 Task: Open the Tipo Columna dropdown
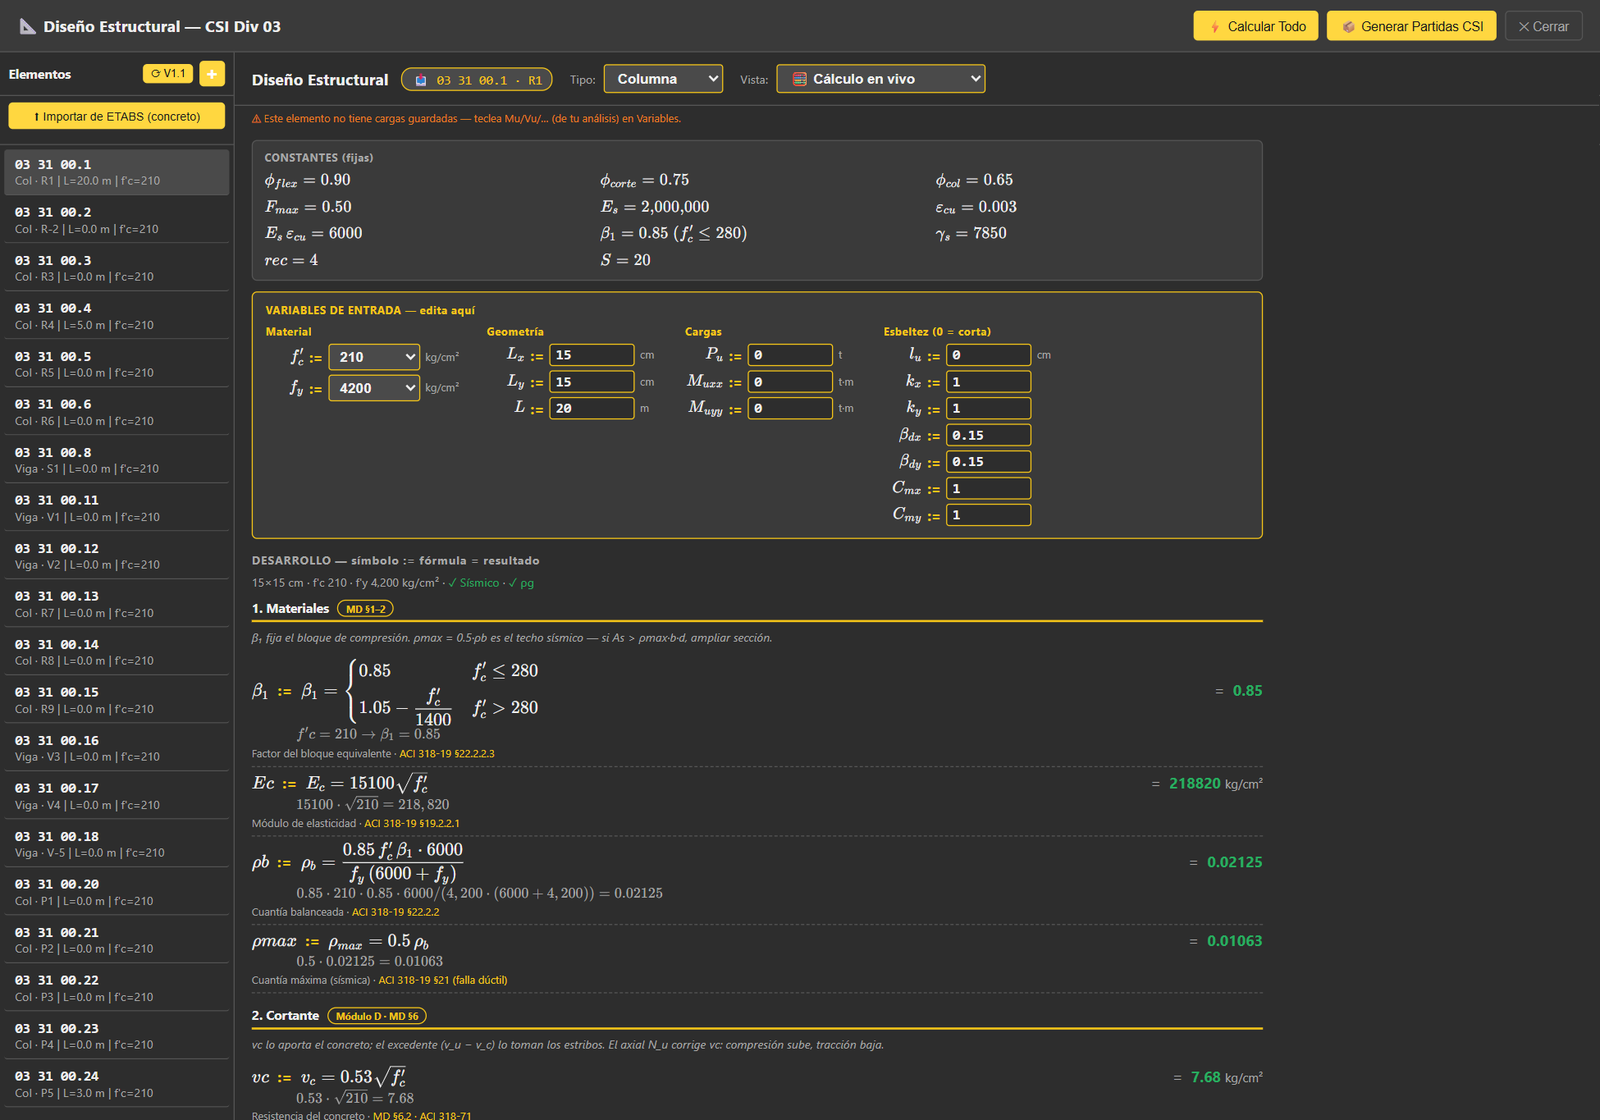tap(663, 79)
